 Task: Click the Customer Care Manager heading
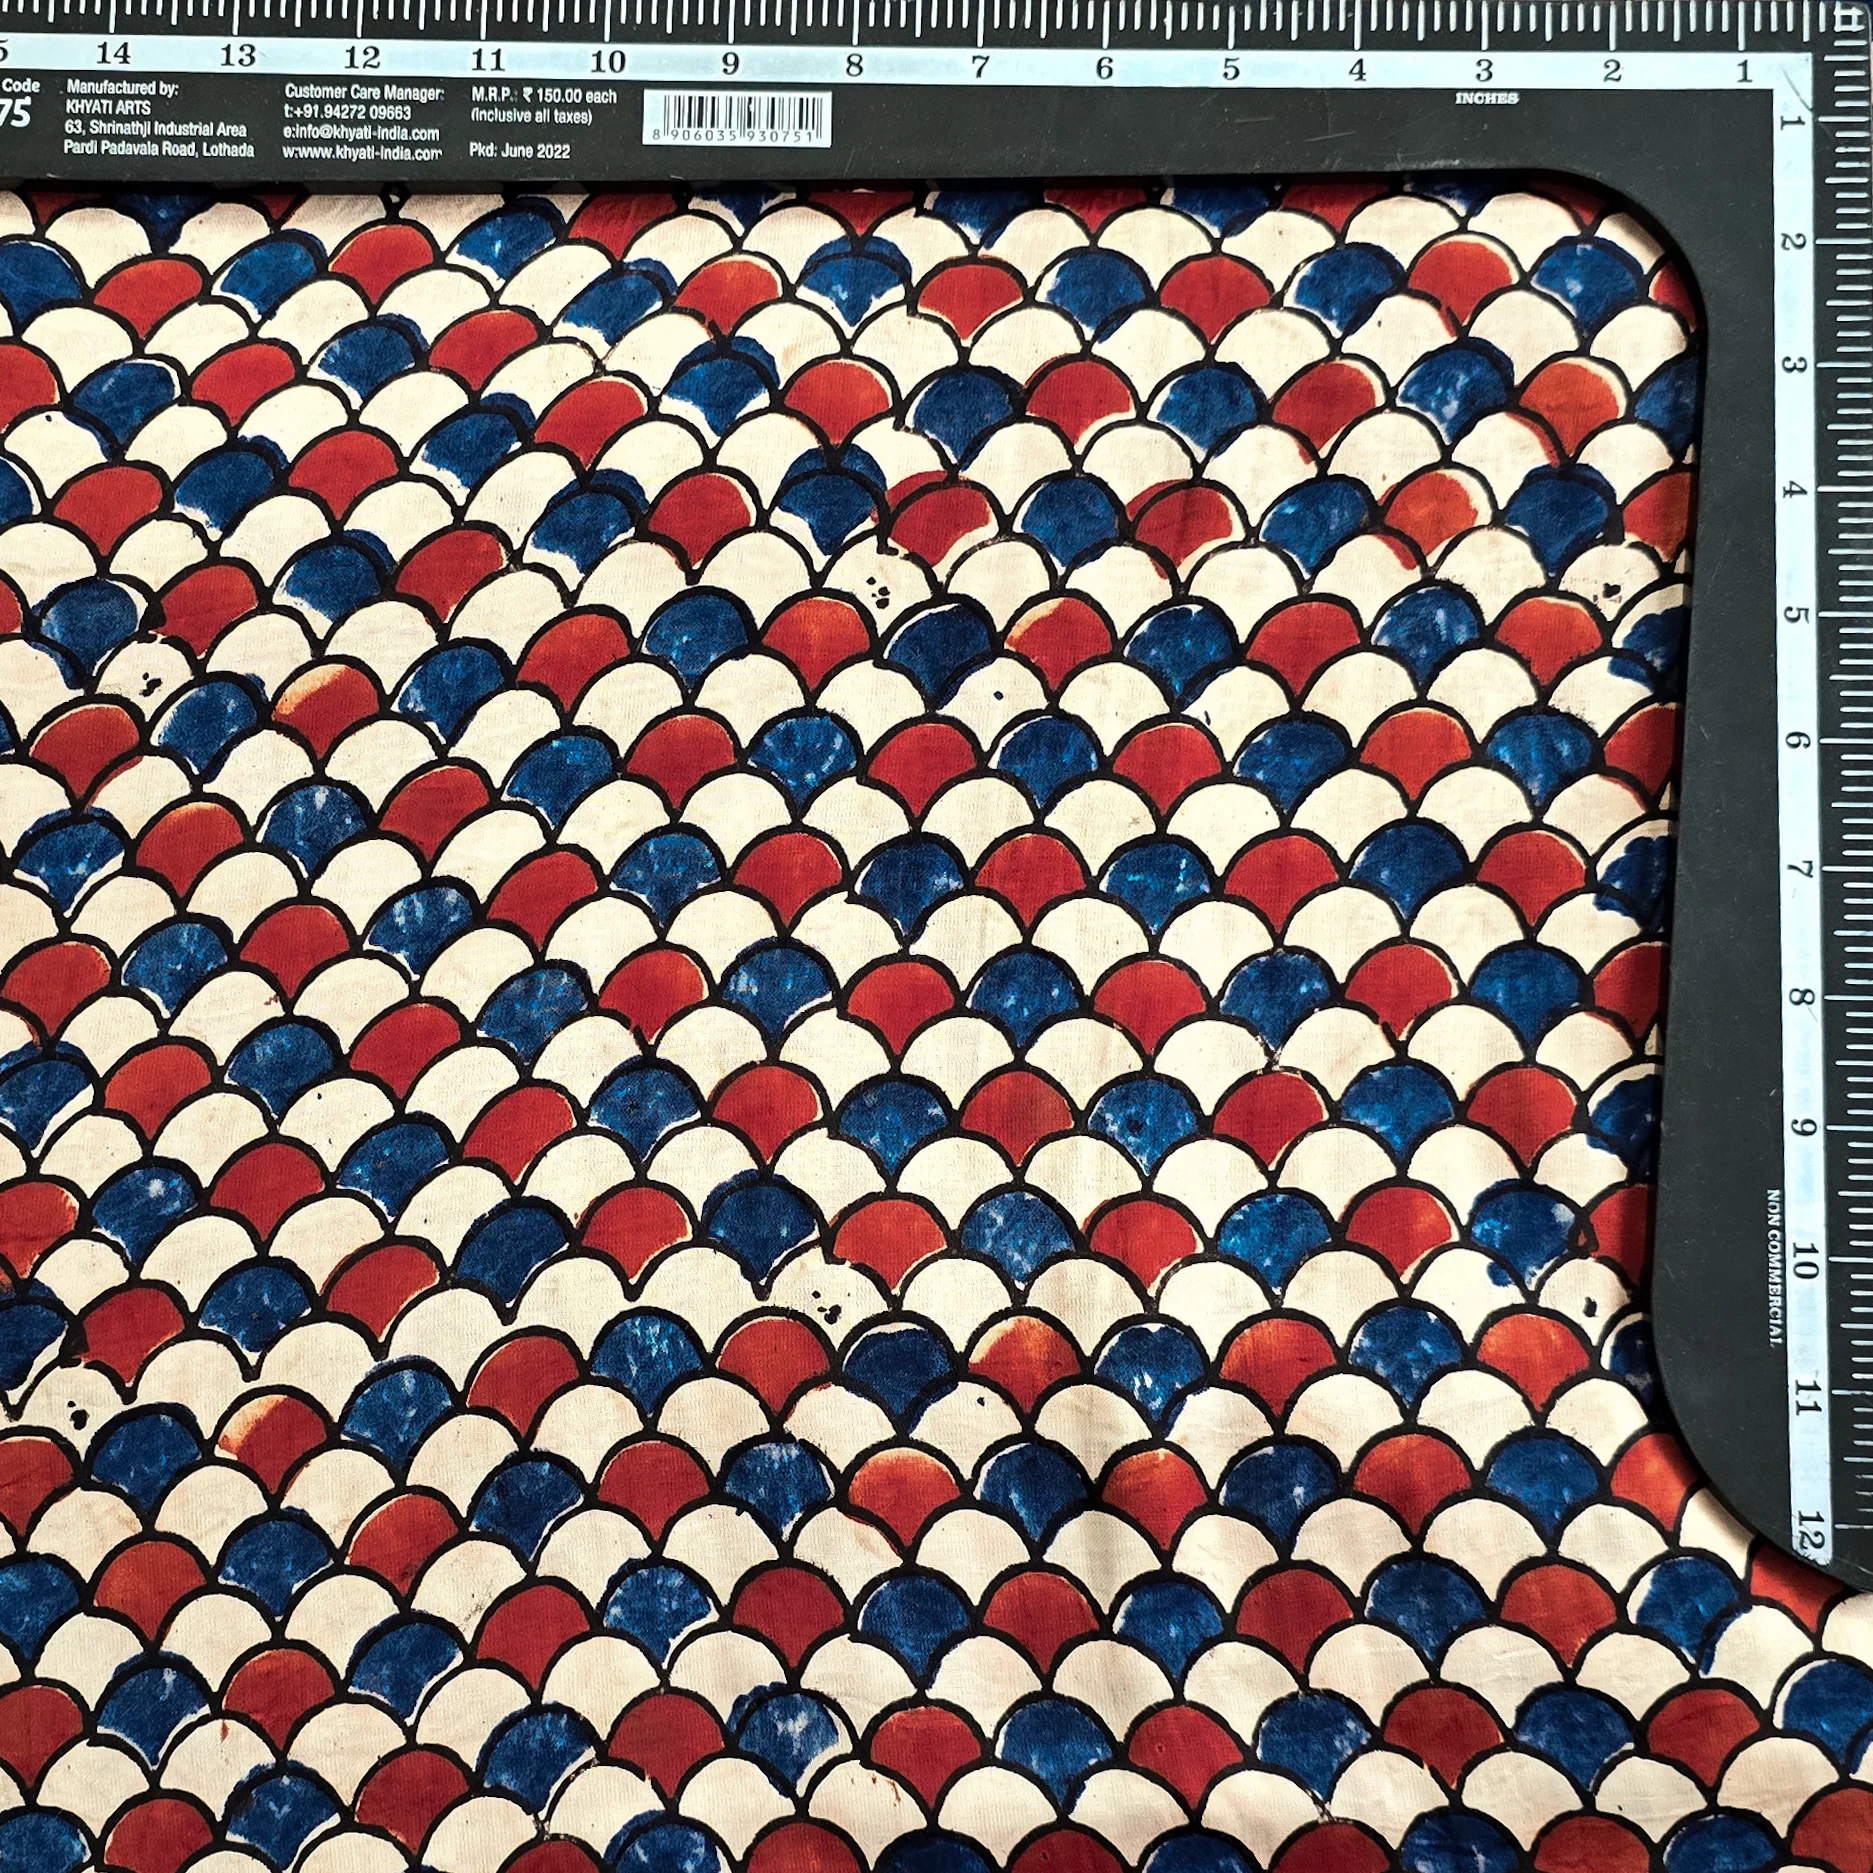(x=364, y=93)
